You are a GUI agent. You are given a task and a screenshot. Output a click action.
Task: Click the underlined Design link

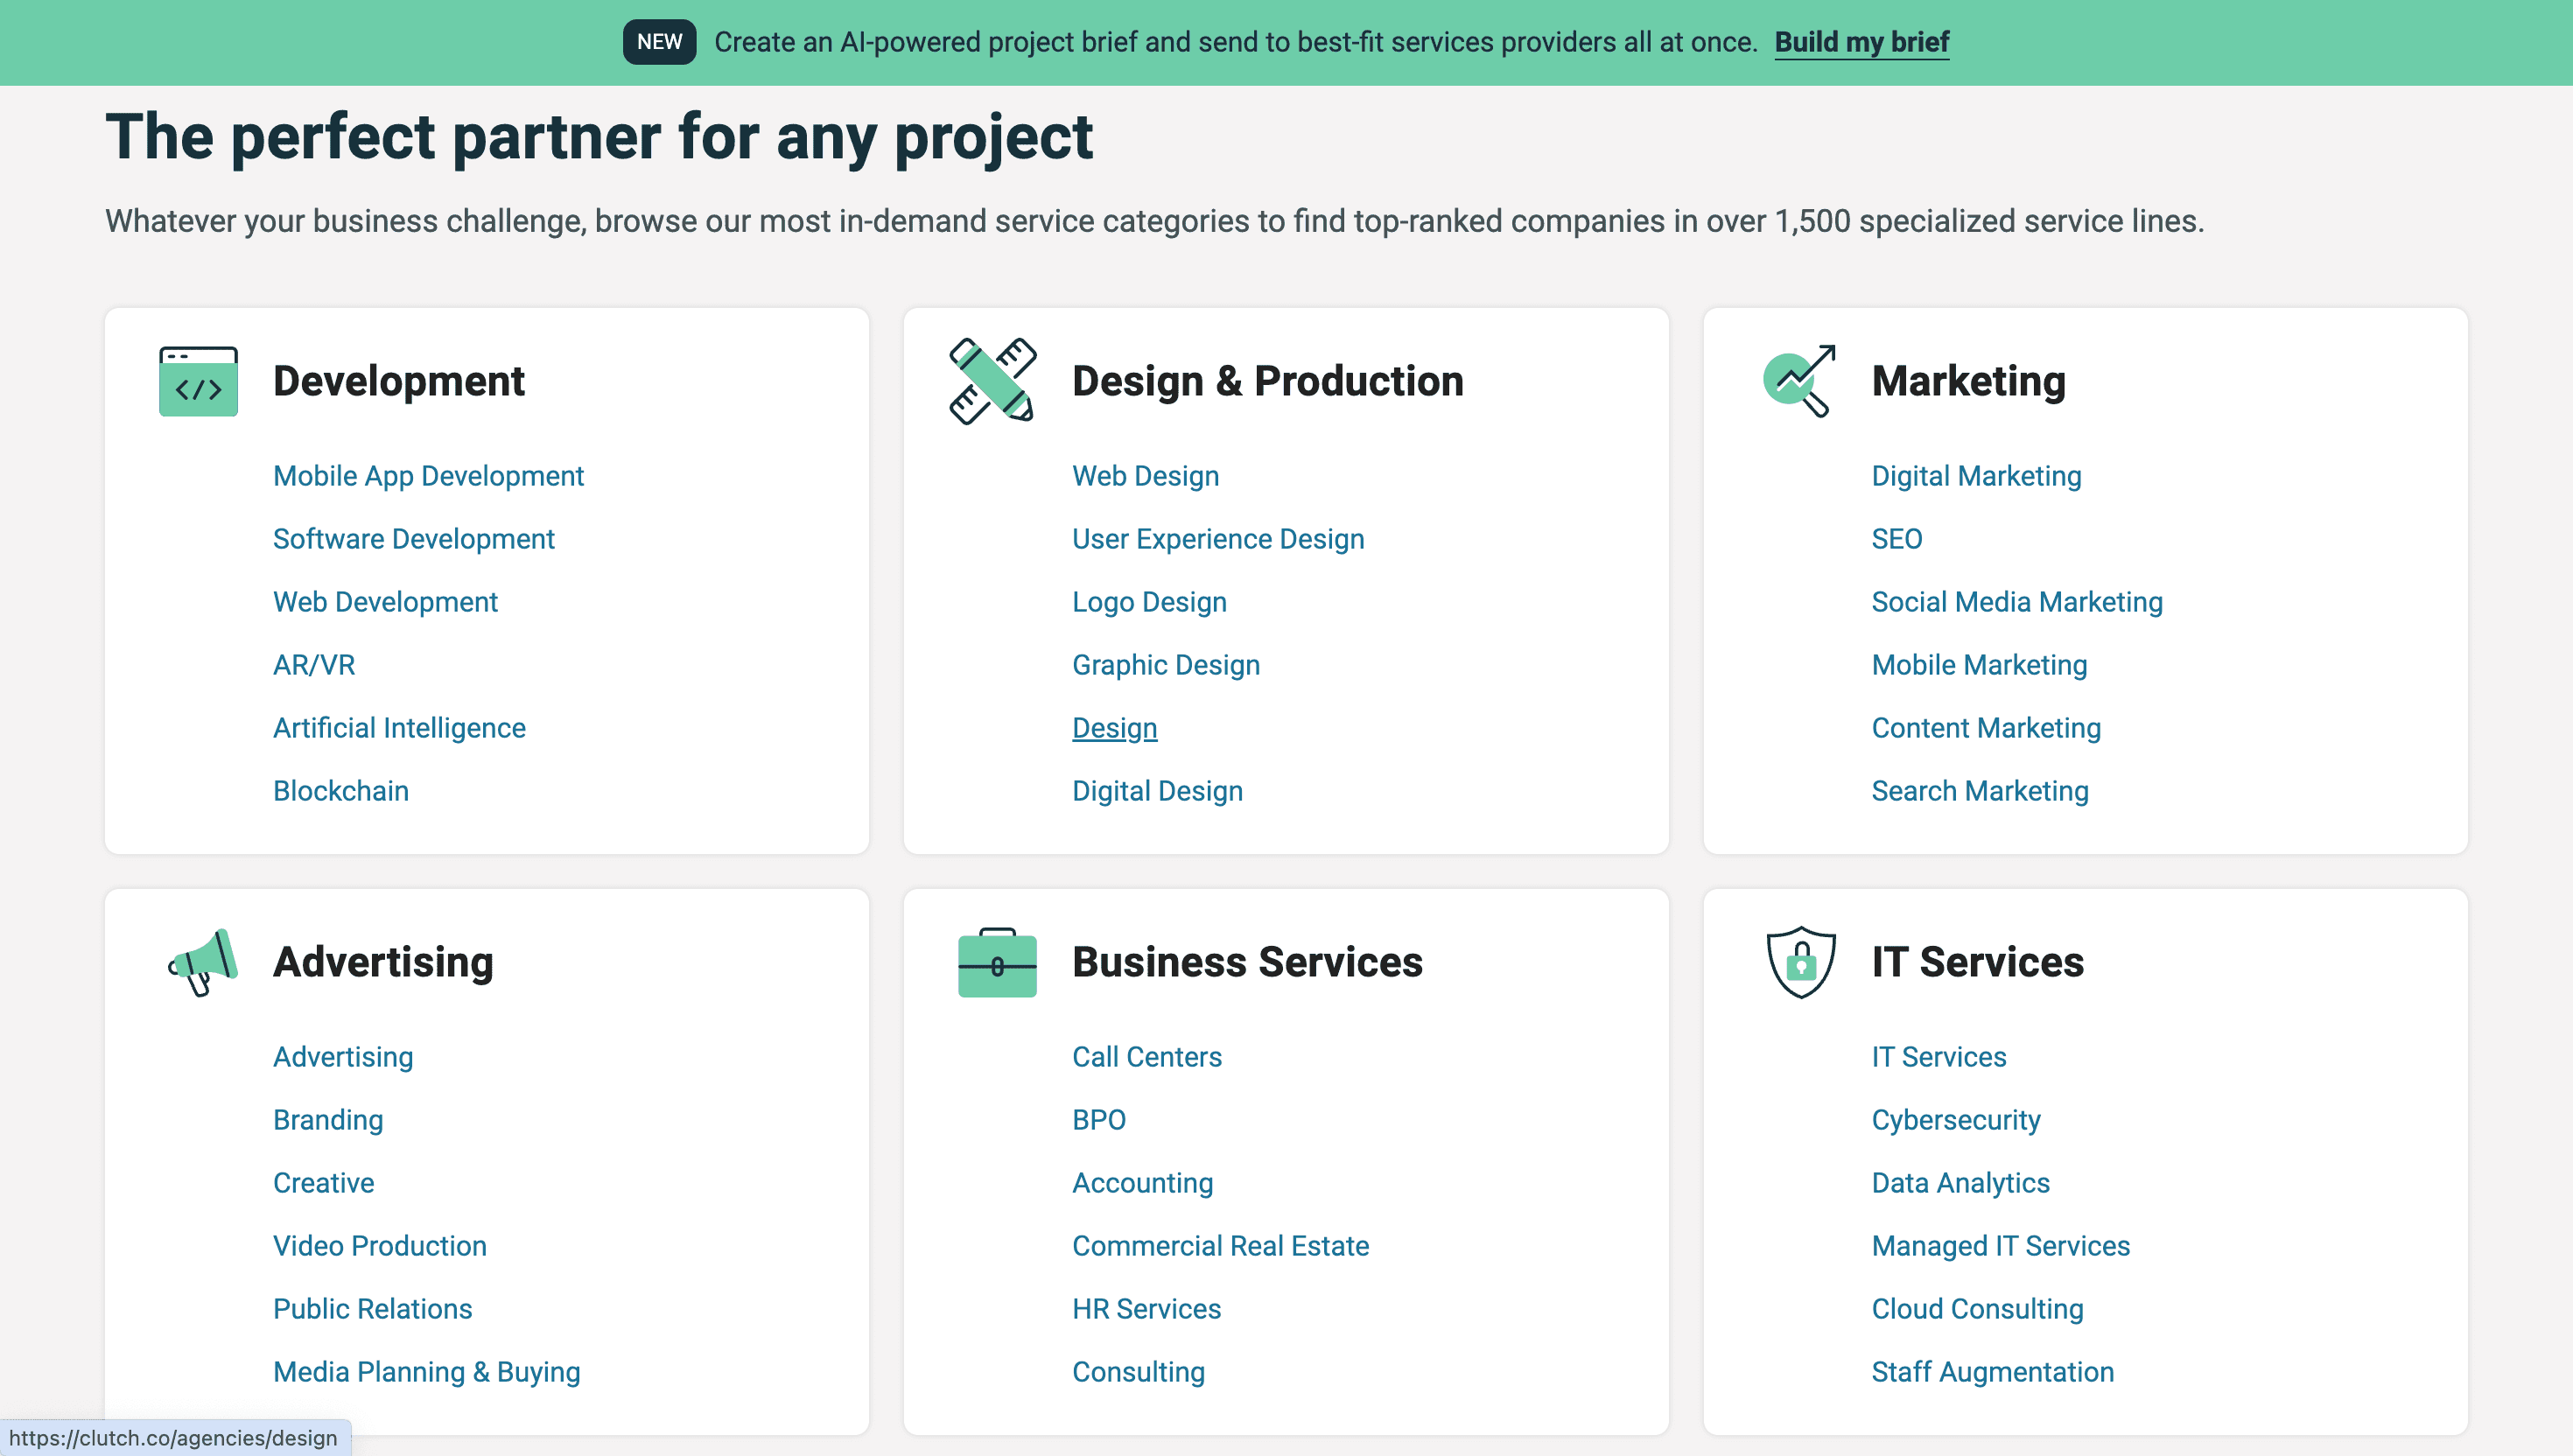coord(1114,728)
